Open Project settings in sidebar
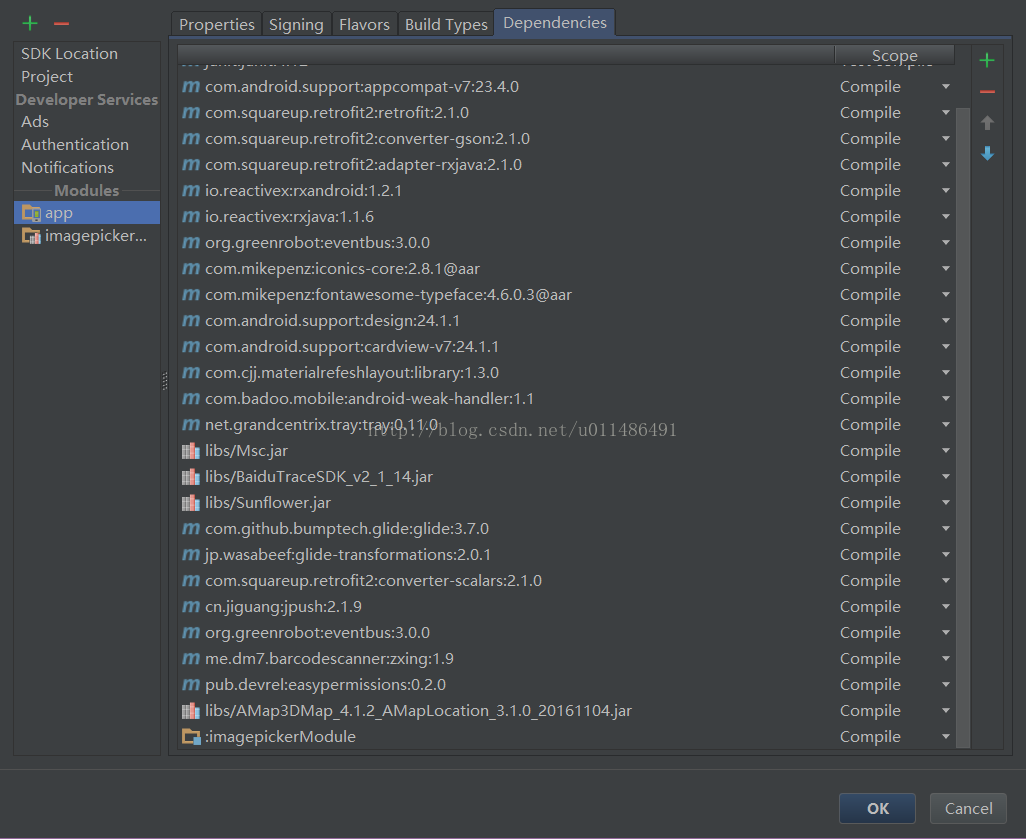The width and height of the screenshot is (1026, 839). [x=47, y=77]
